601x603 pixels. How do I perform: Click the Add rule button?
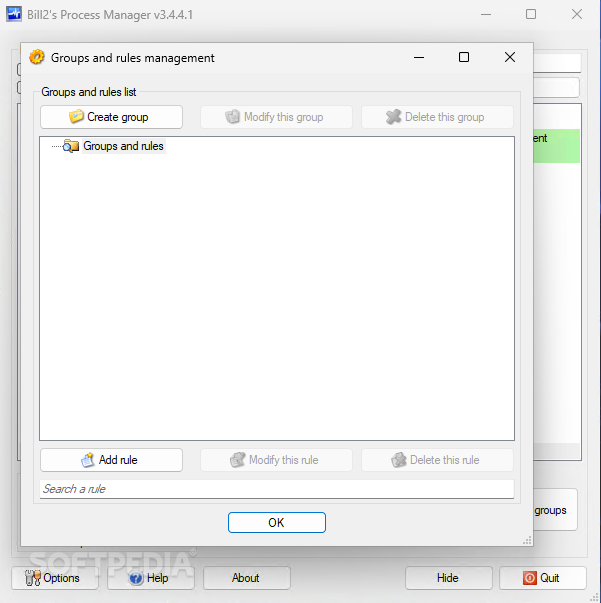tap(112, 460)
